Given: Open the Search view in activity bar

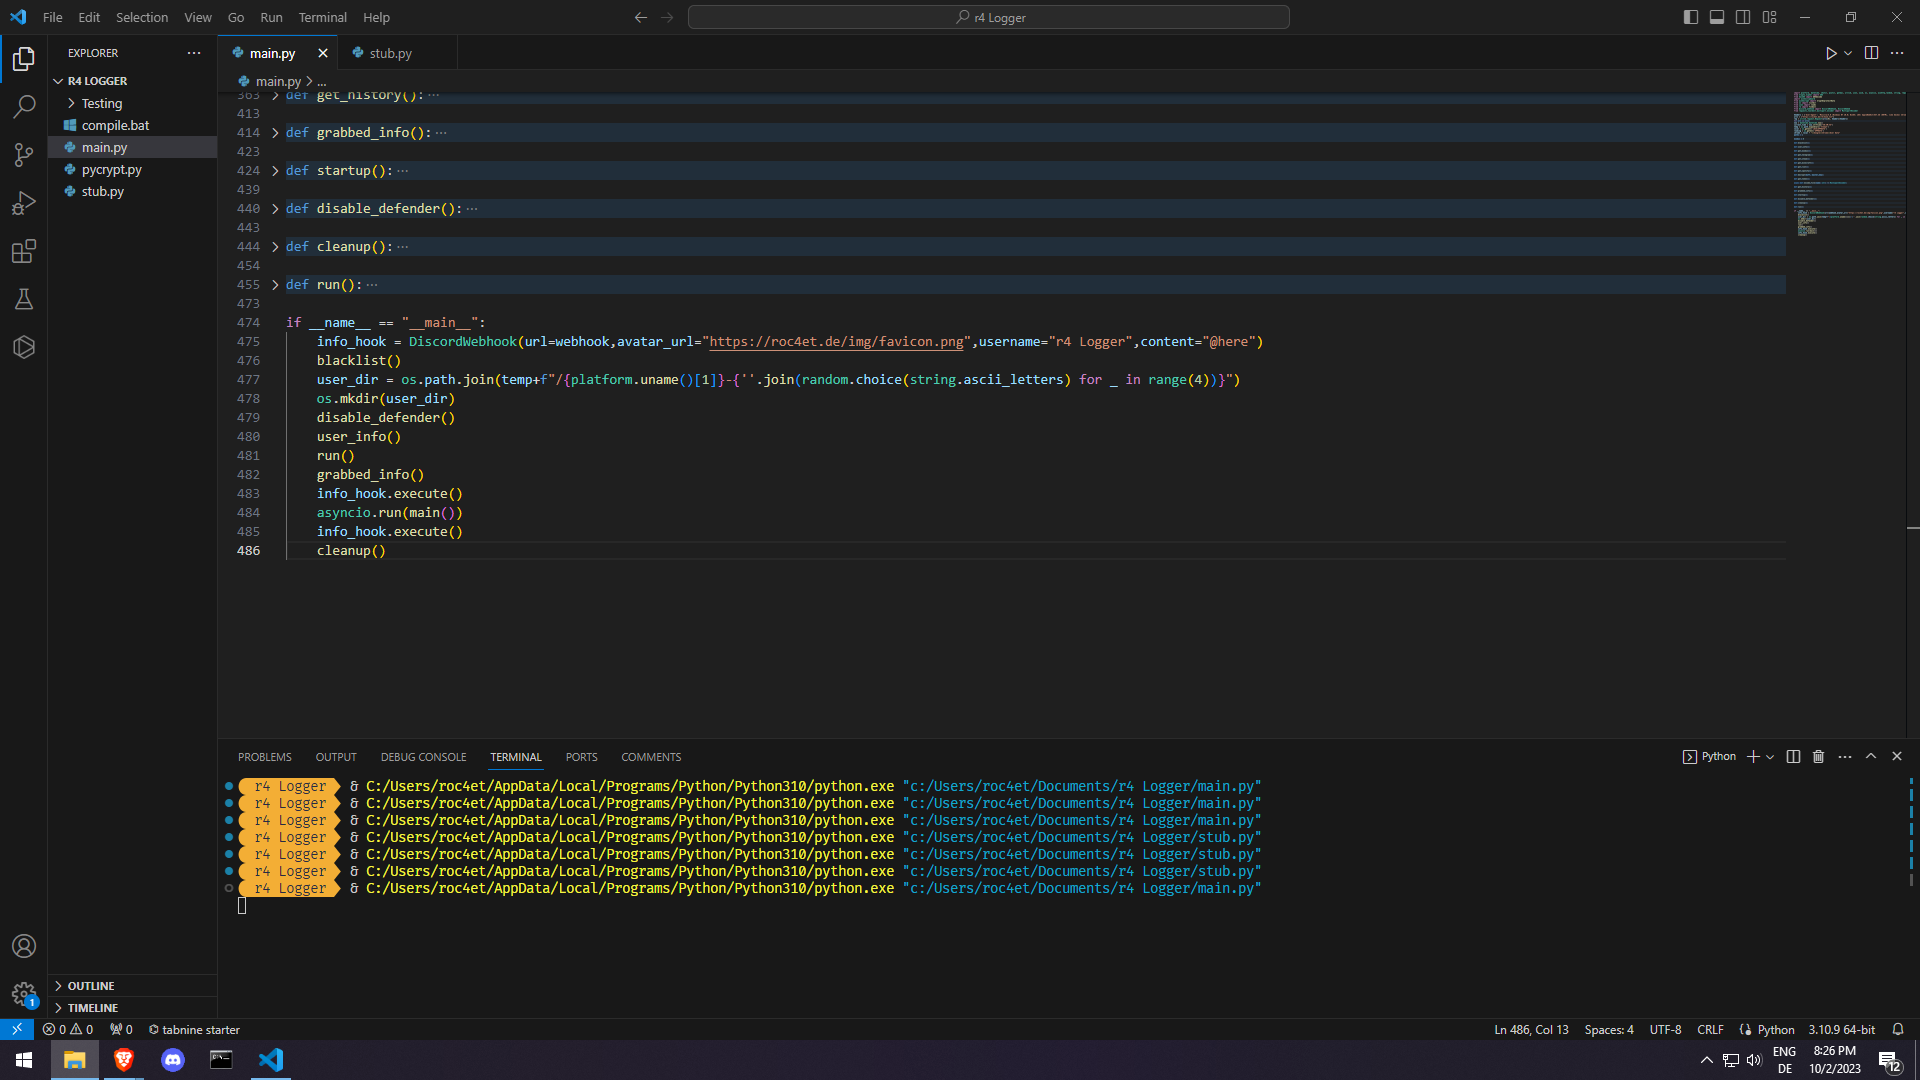Looking at the screenshot, I should point(24,107).
